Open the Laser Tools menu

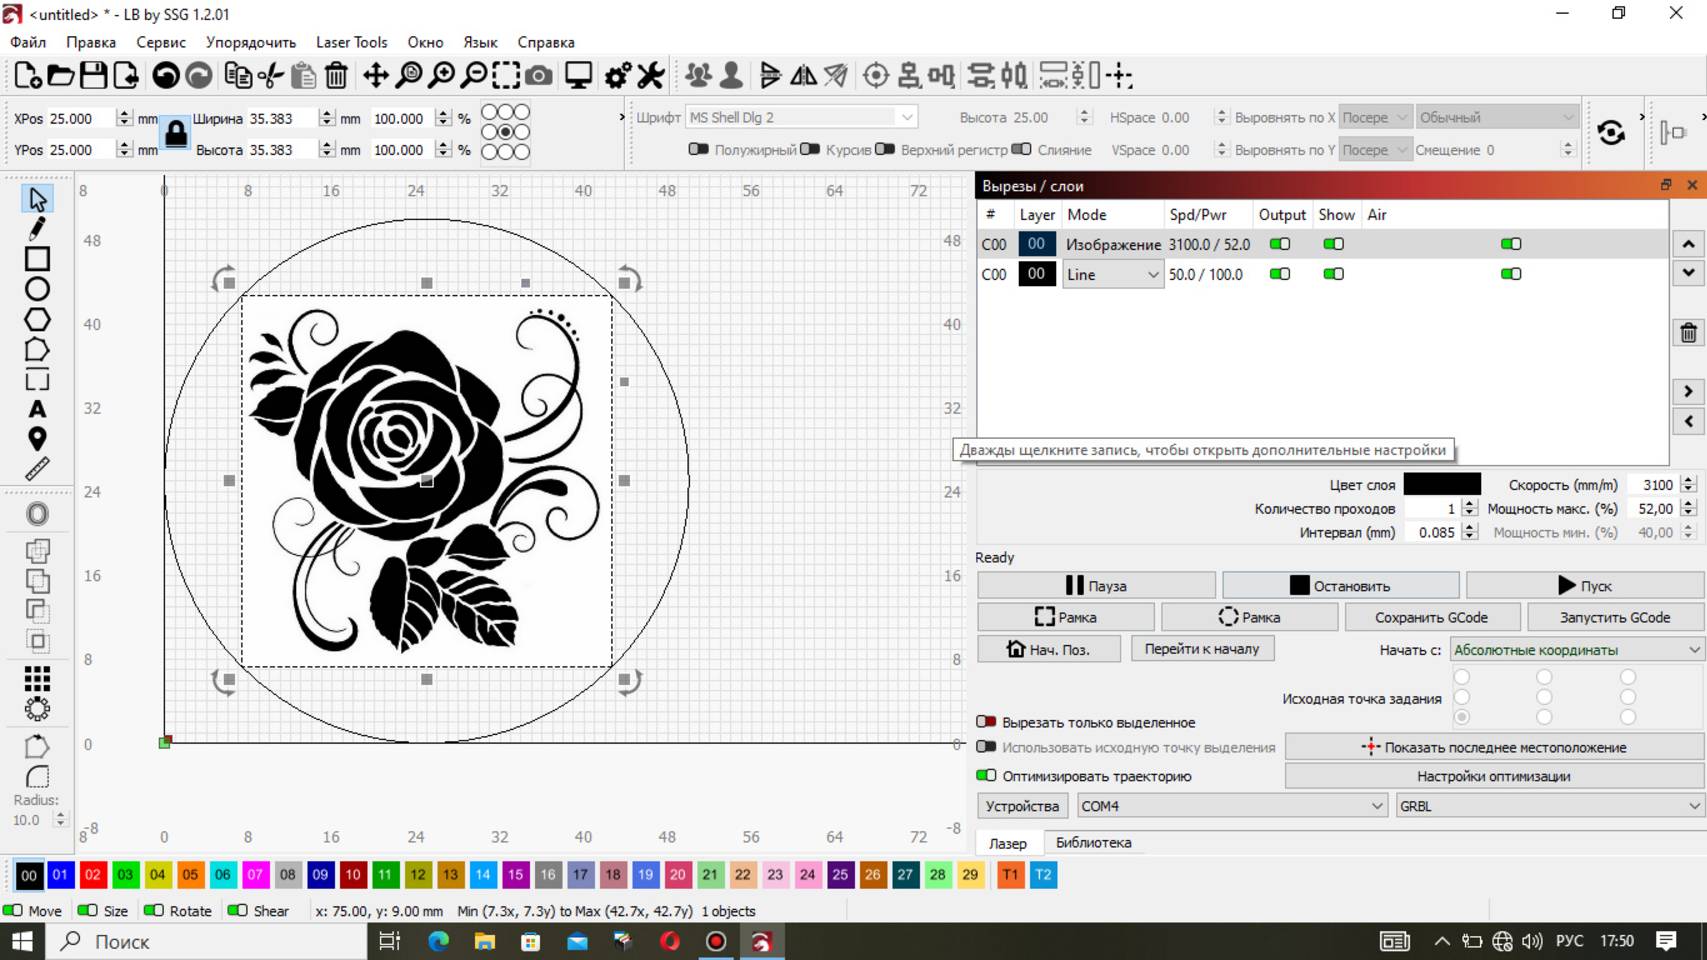[351, 42]
